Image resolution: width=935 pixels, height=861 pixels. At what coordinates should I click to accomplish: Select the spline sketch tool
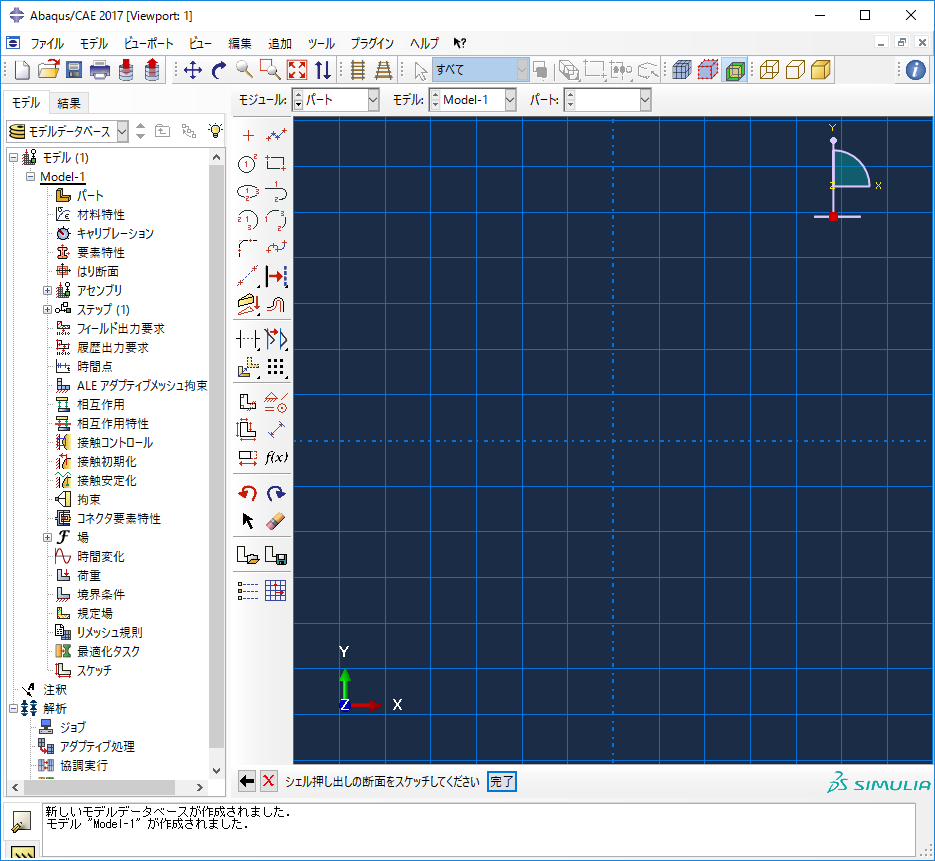pos(275,248)
